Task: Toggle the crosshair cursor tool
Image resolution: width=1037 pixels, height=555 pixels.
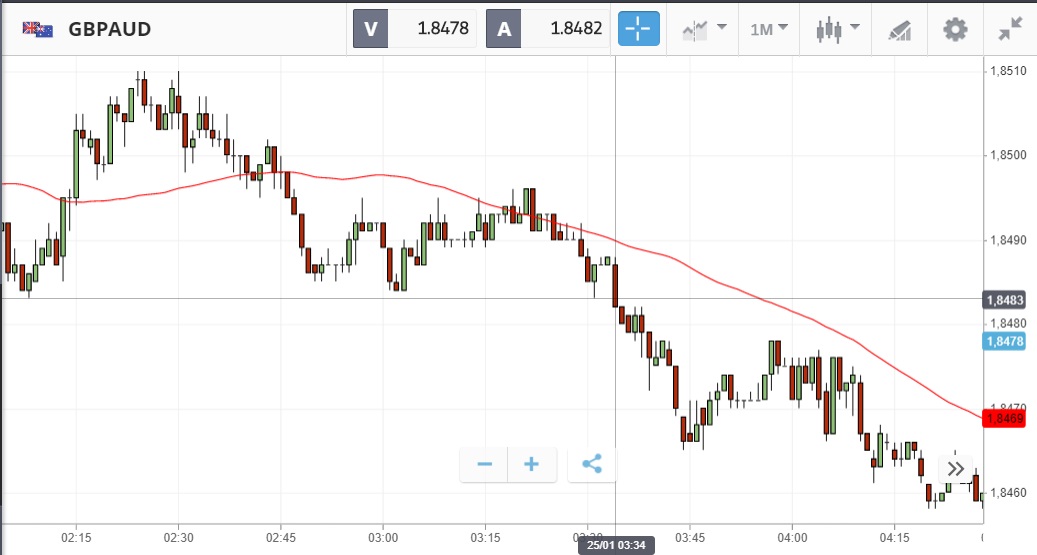Action: pyautogui.click(x=636, y=29)
